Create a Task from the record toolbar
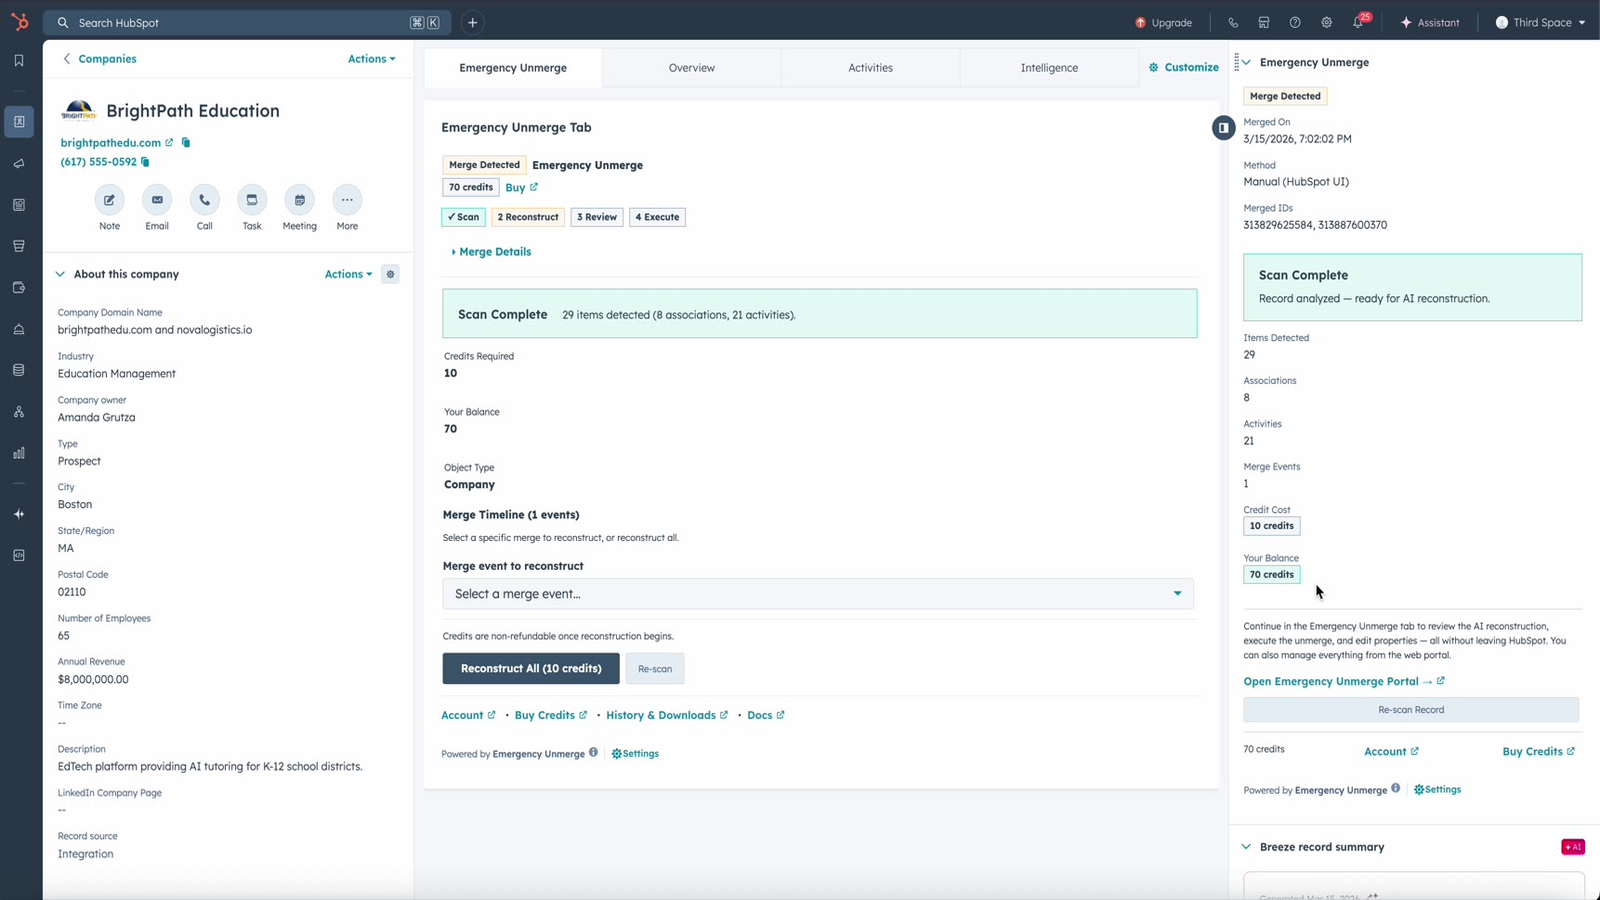 pyautogui.click(x=251, y=199)
